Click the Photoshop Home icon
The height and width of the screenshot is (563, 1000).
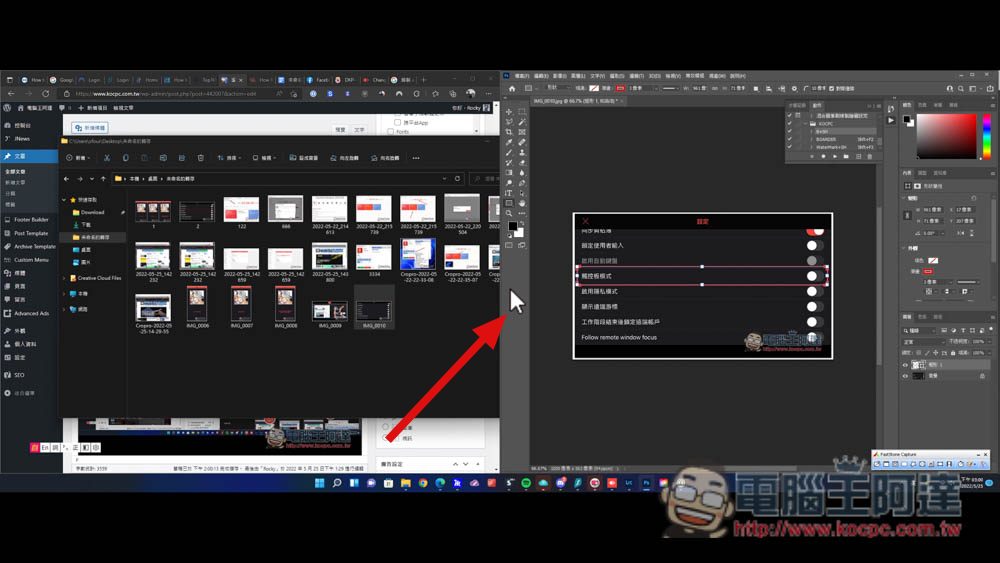511,88
